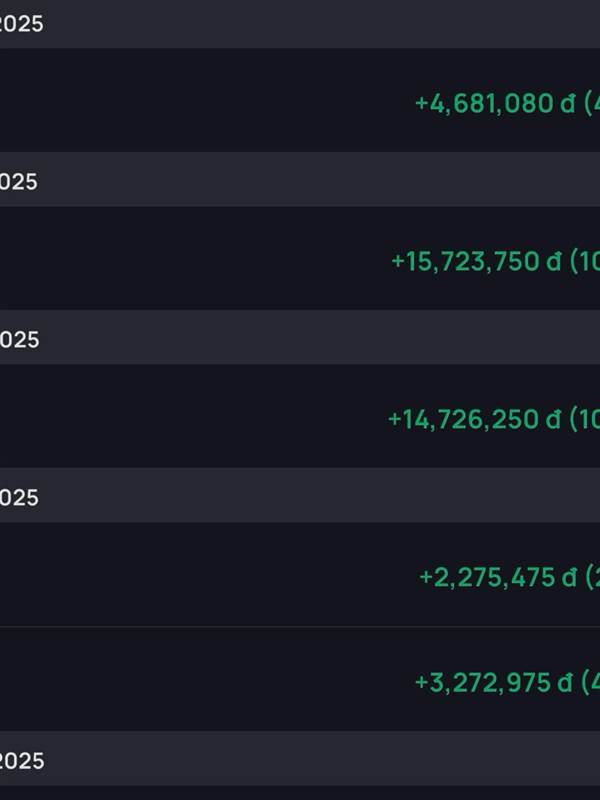Collapse date section above +2,275,475 đ row
This screenshot has width=600, height=800.
pos(20,497)
